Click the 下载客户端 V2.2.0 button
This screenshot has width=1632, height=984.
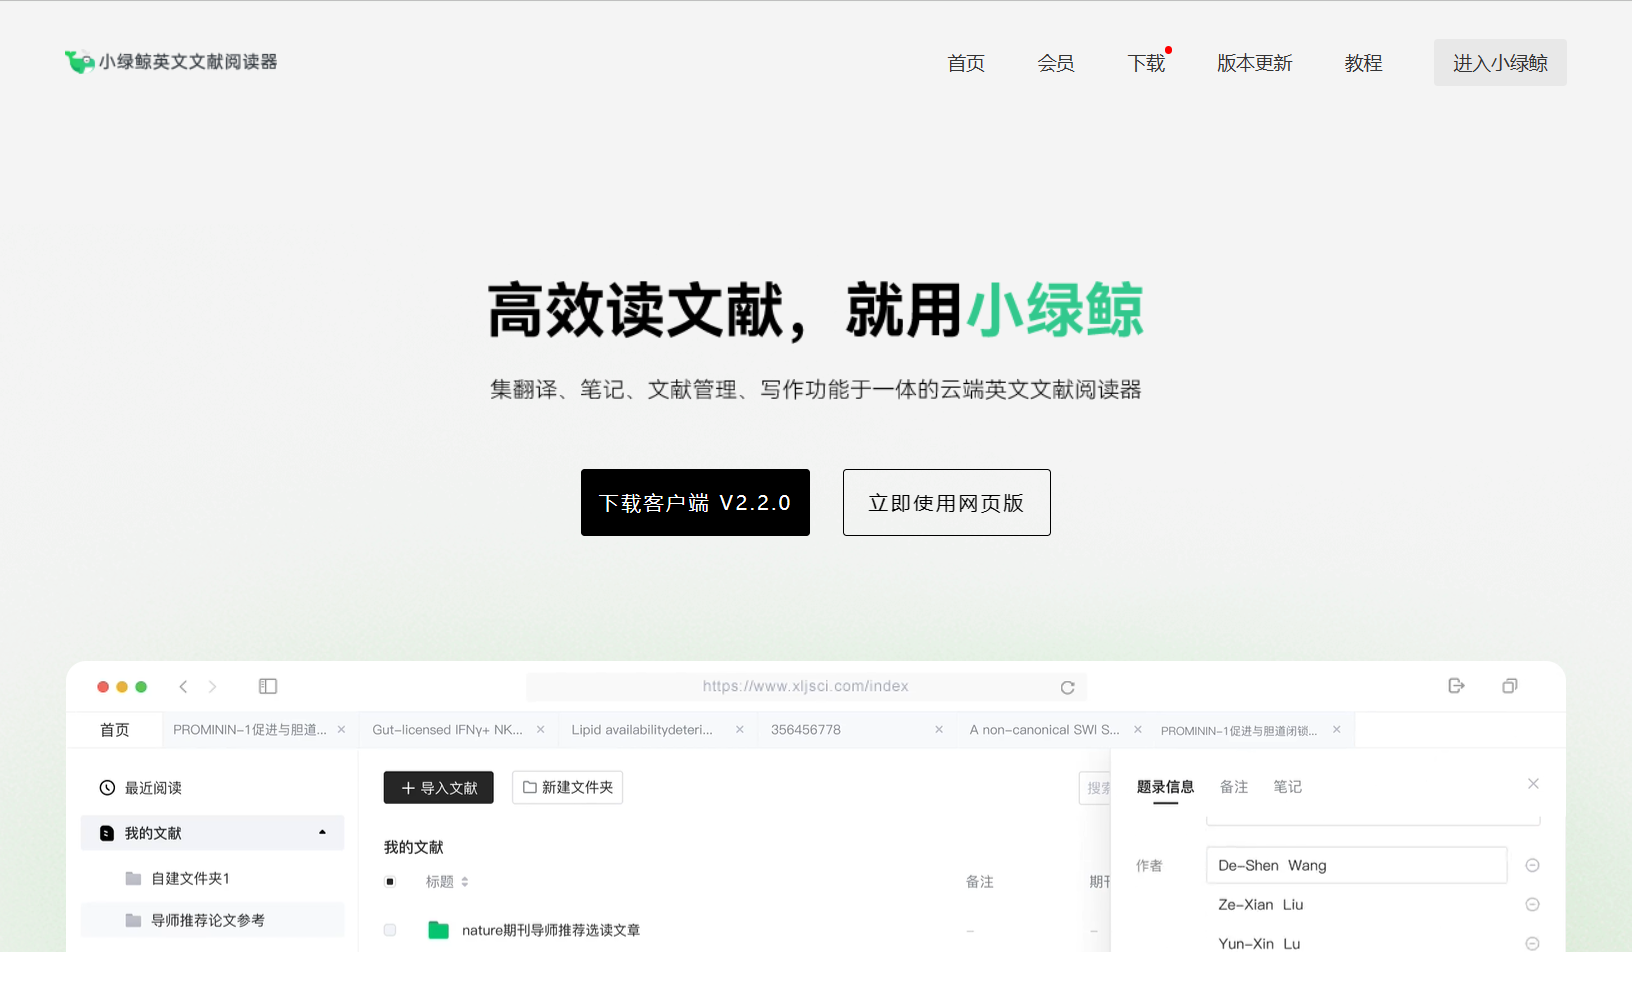pyautogui.click(x=695, y=502)
